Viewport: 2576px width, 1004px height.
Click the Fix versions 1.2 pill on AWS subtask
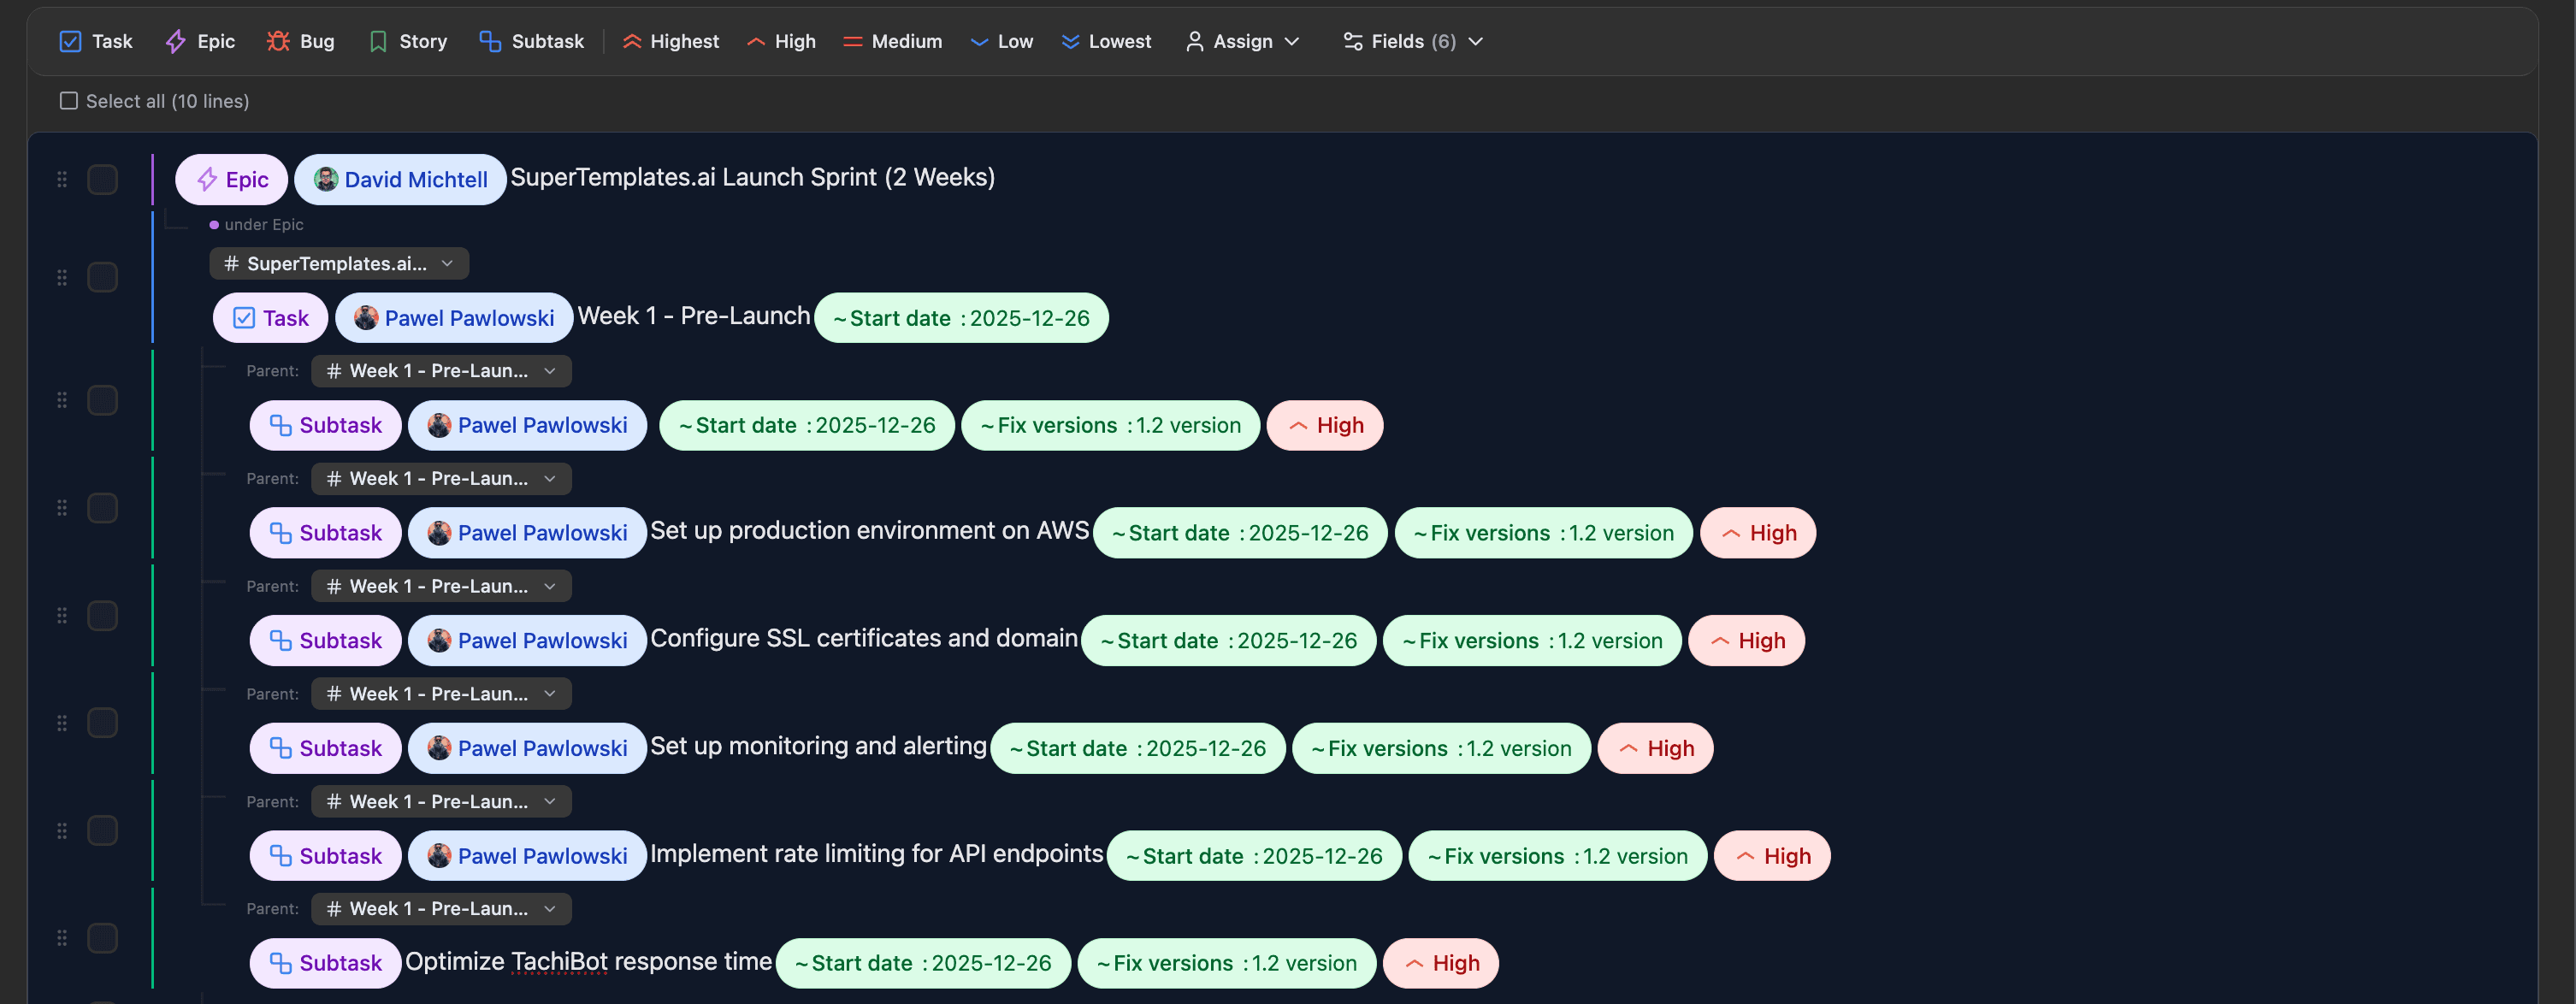pos(1541,532)
